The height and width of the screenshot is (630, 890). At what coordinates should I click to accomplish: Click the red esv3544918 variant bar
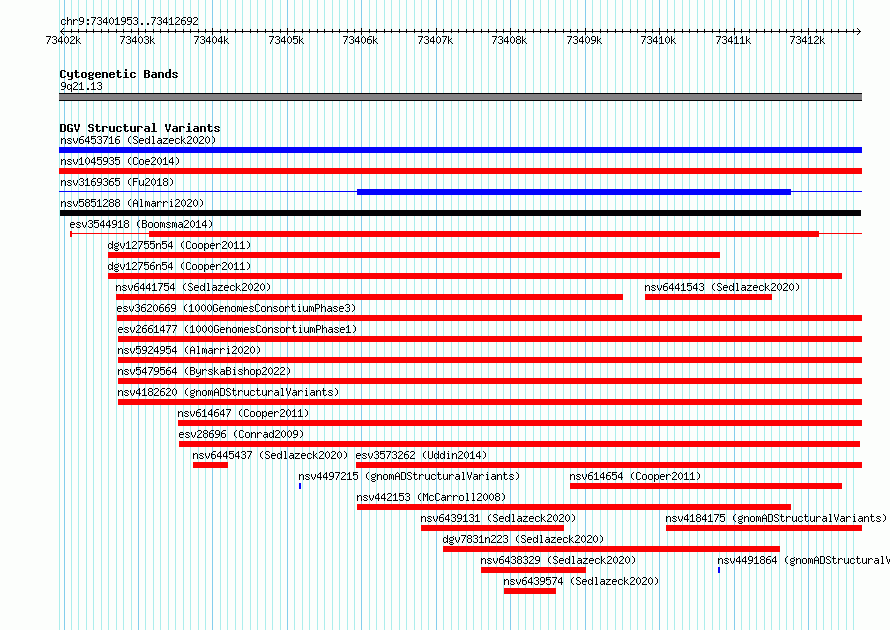point(484,234)
